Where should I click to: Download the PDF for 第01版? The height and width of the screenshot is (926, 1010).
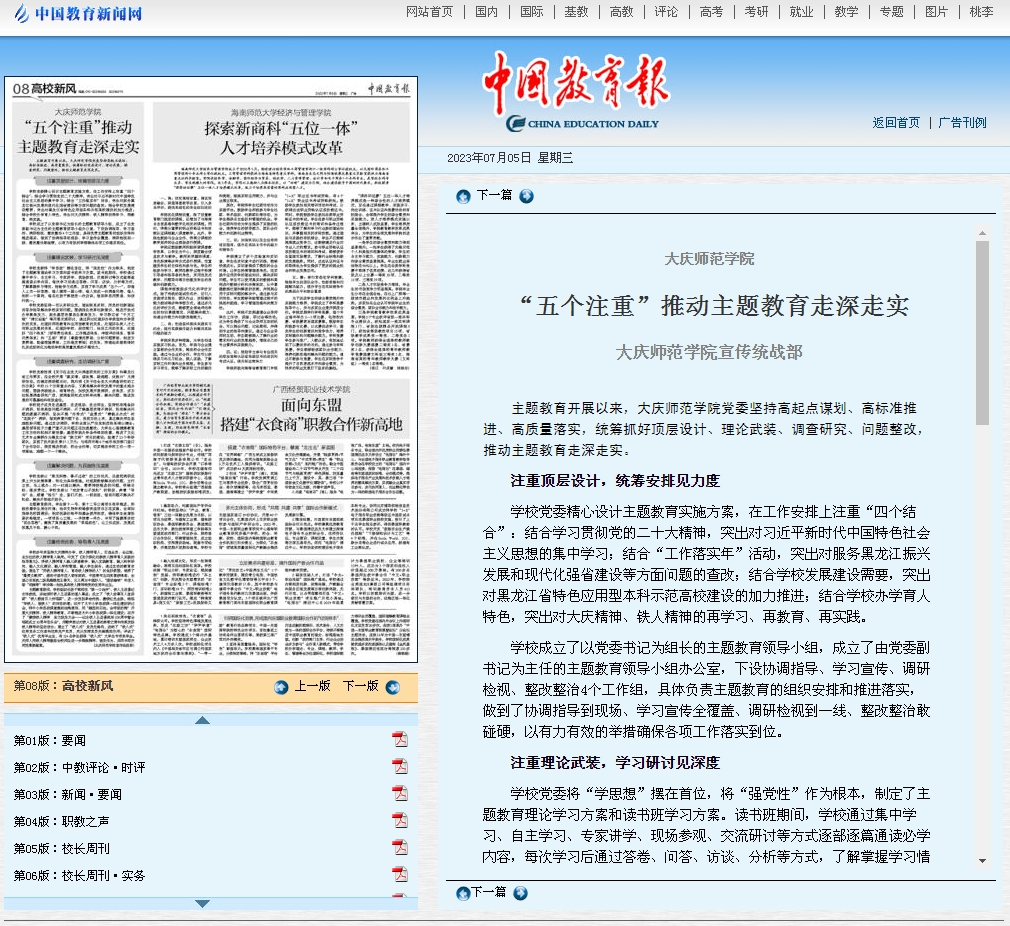pyautogui.click(x=400, y=739)
